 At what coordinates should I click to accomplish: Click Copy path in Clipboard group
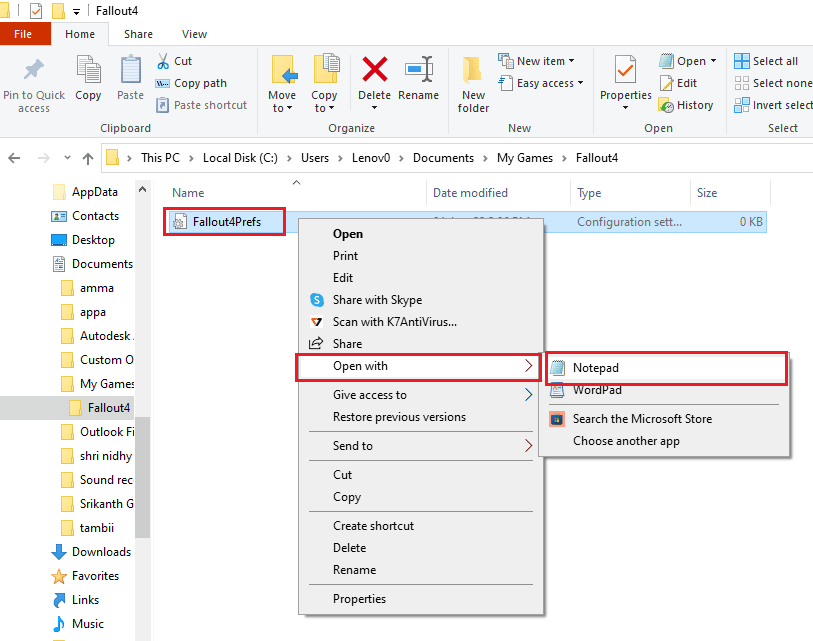[x=191, y=83]
